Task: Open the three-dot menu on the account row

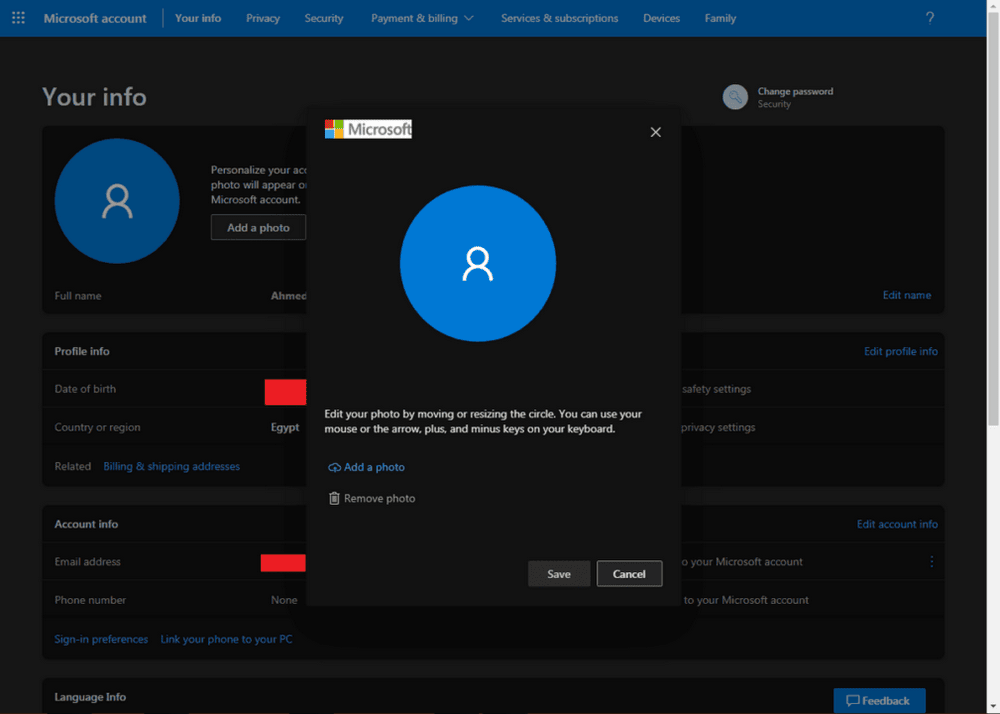Action: tap(931, 562)
